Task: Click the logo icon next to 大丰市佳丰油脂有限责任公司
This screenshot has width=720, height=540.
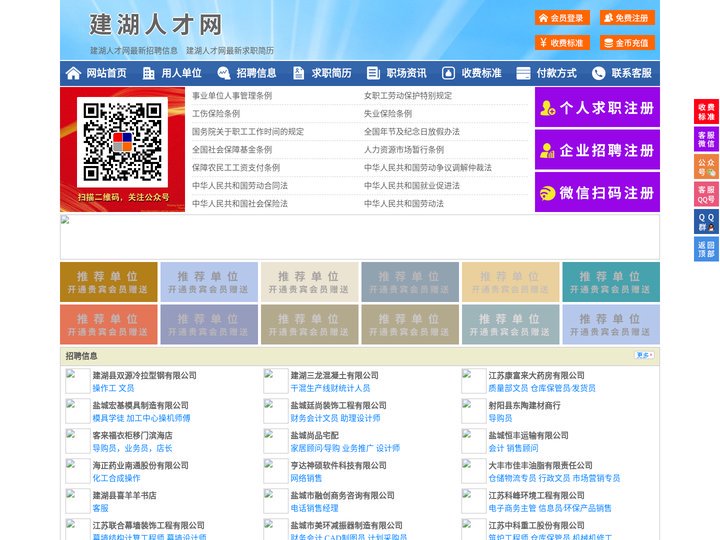Action: (473, 471)
